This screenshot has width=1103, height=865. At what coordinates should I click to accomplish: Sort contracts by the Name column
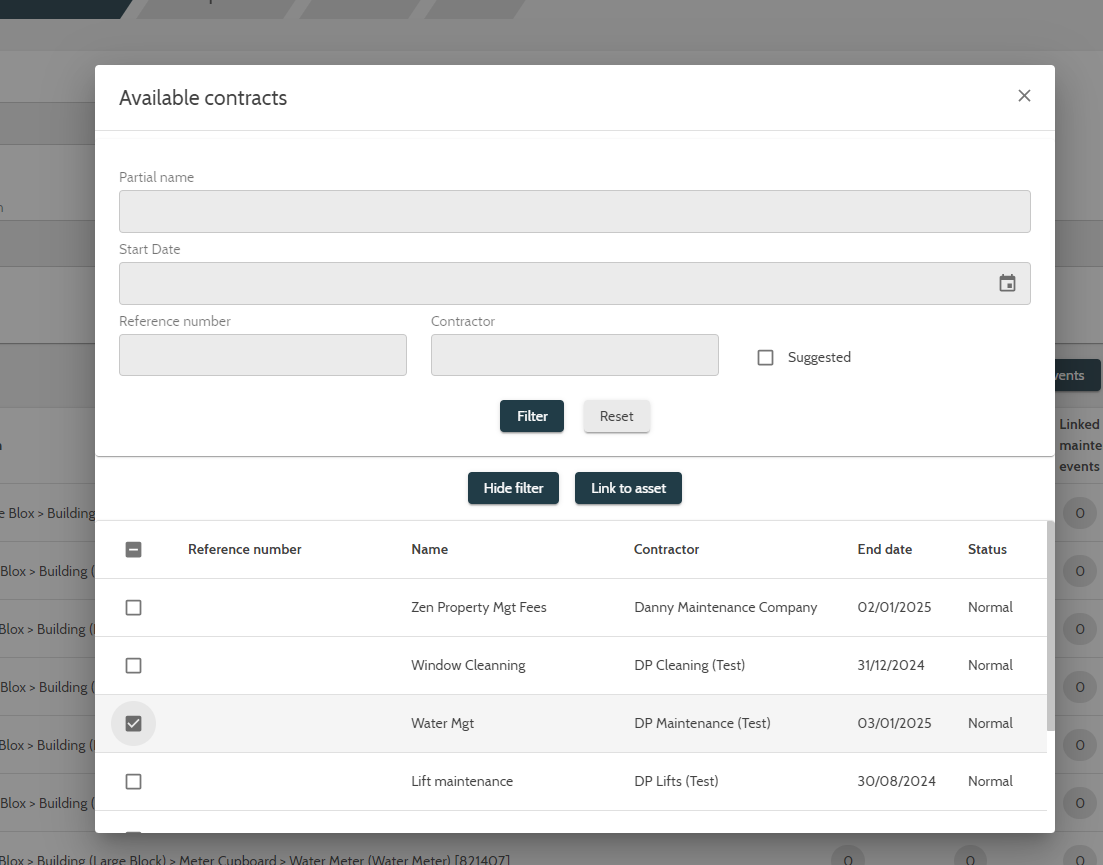click(x=429, y=549)
